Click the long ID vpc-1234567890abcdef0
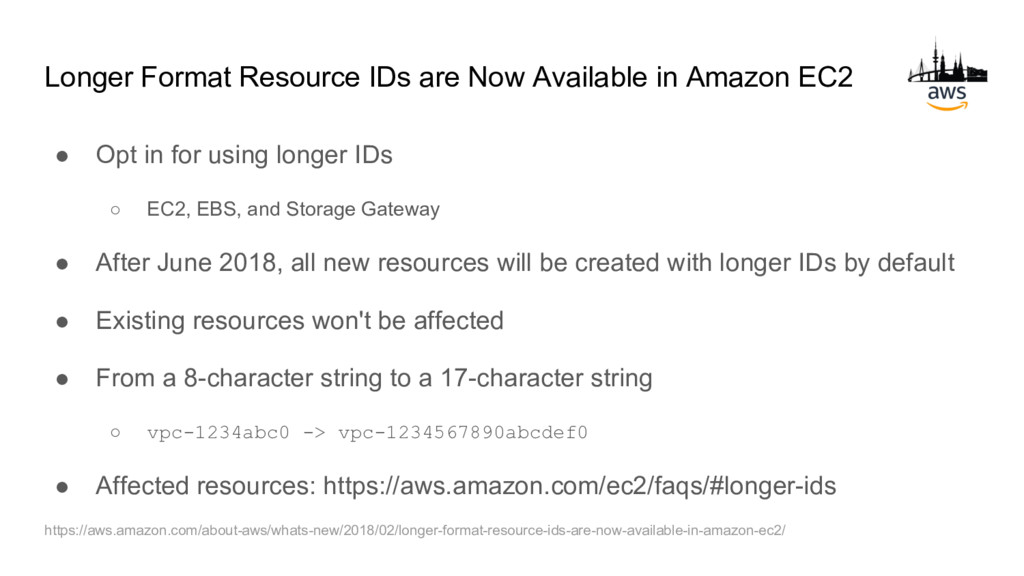 coord(463,432)
